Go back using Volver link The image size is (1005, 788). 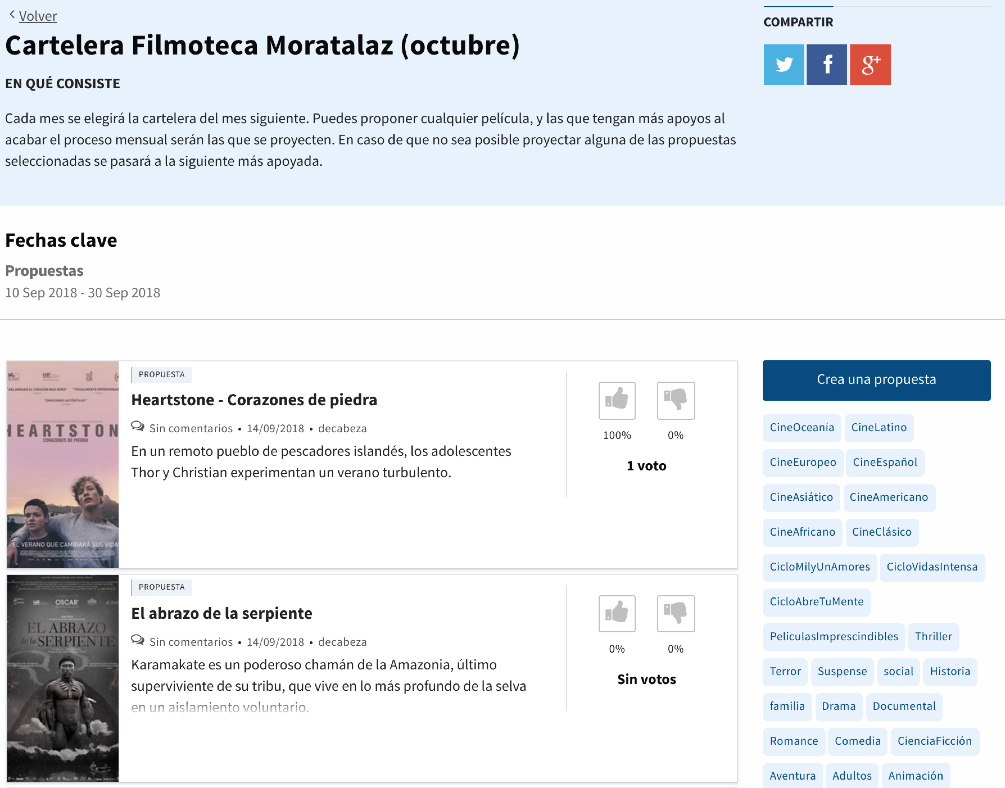coord(38,16)
